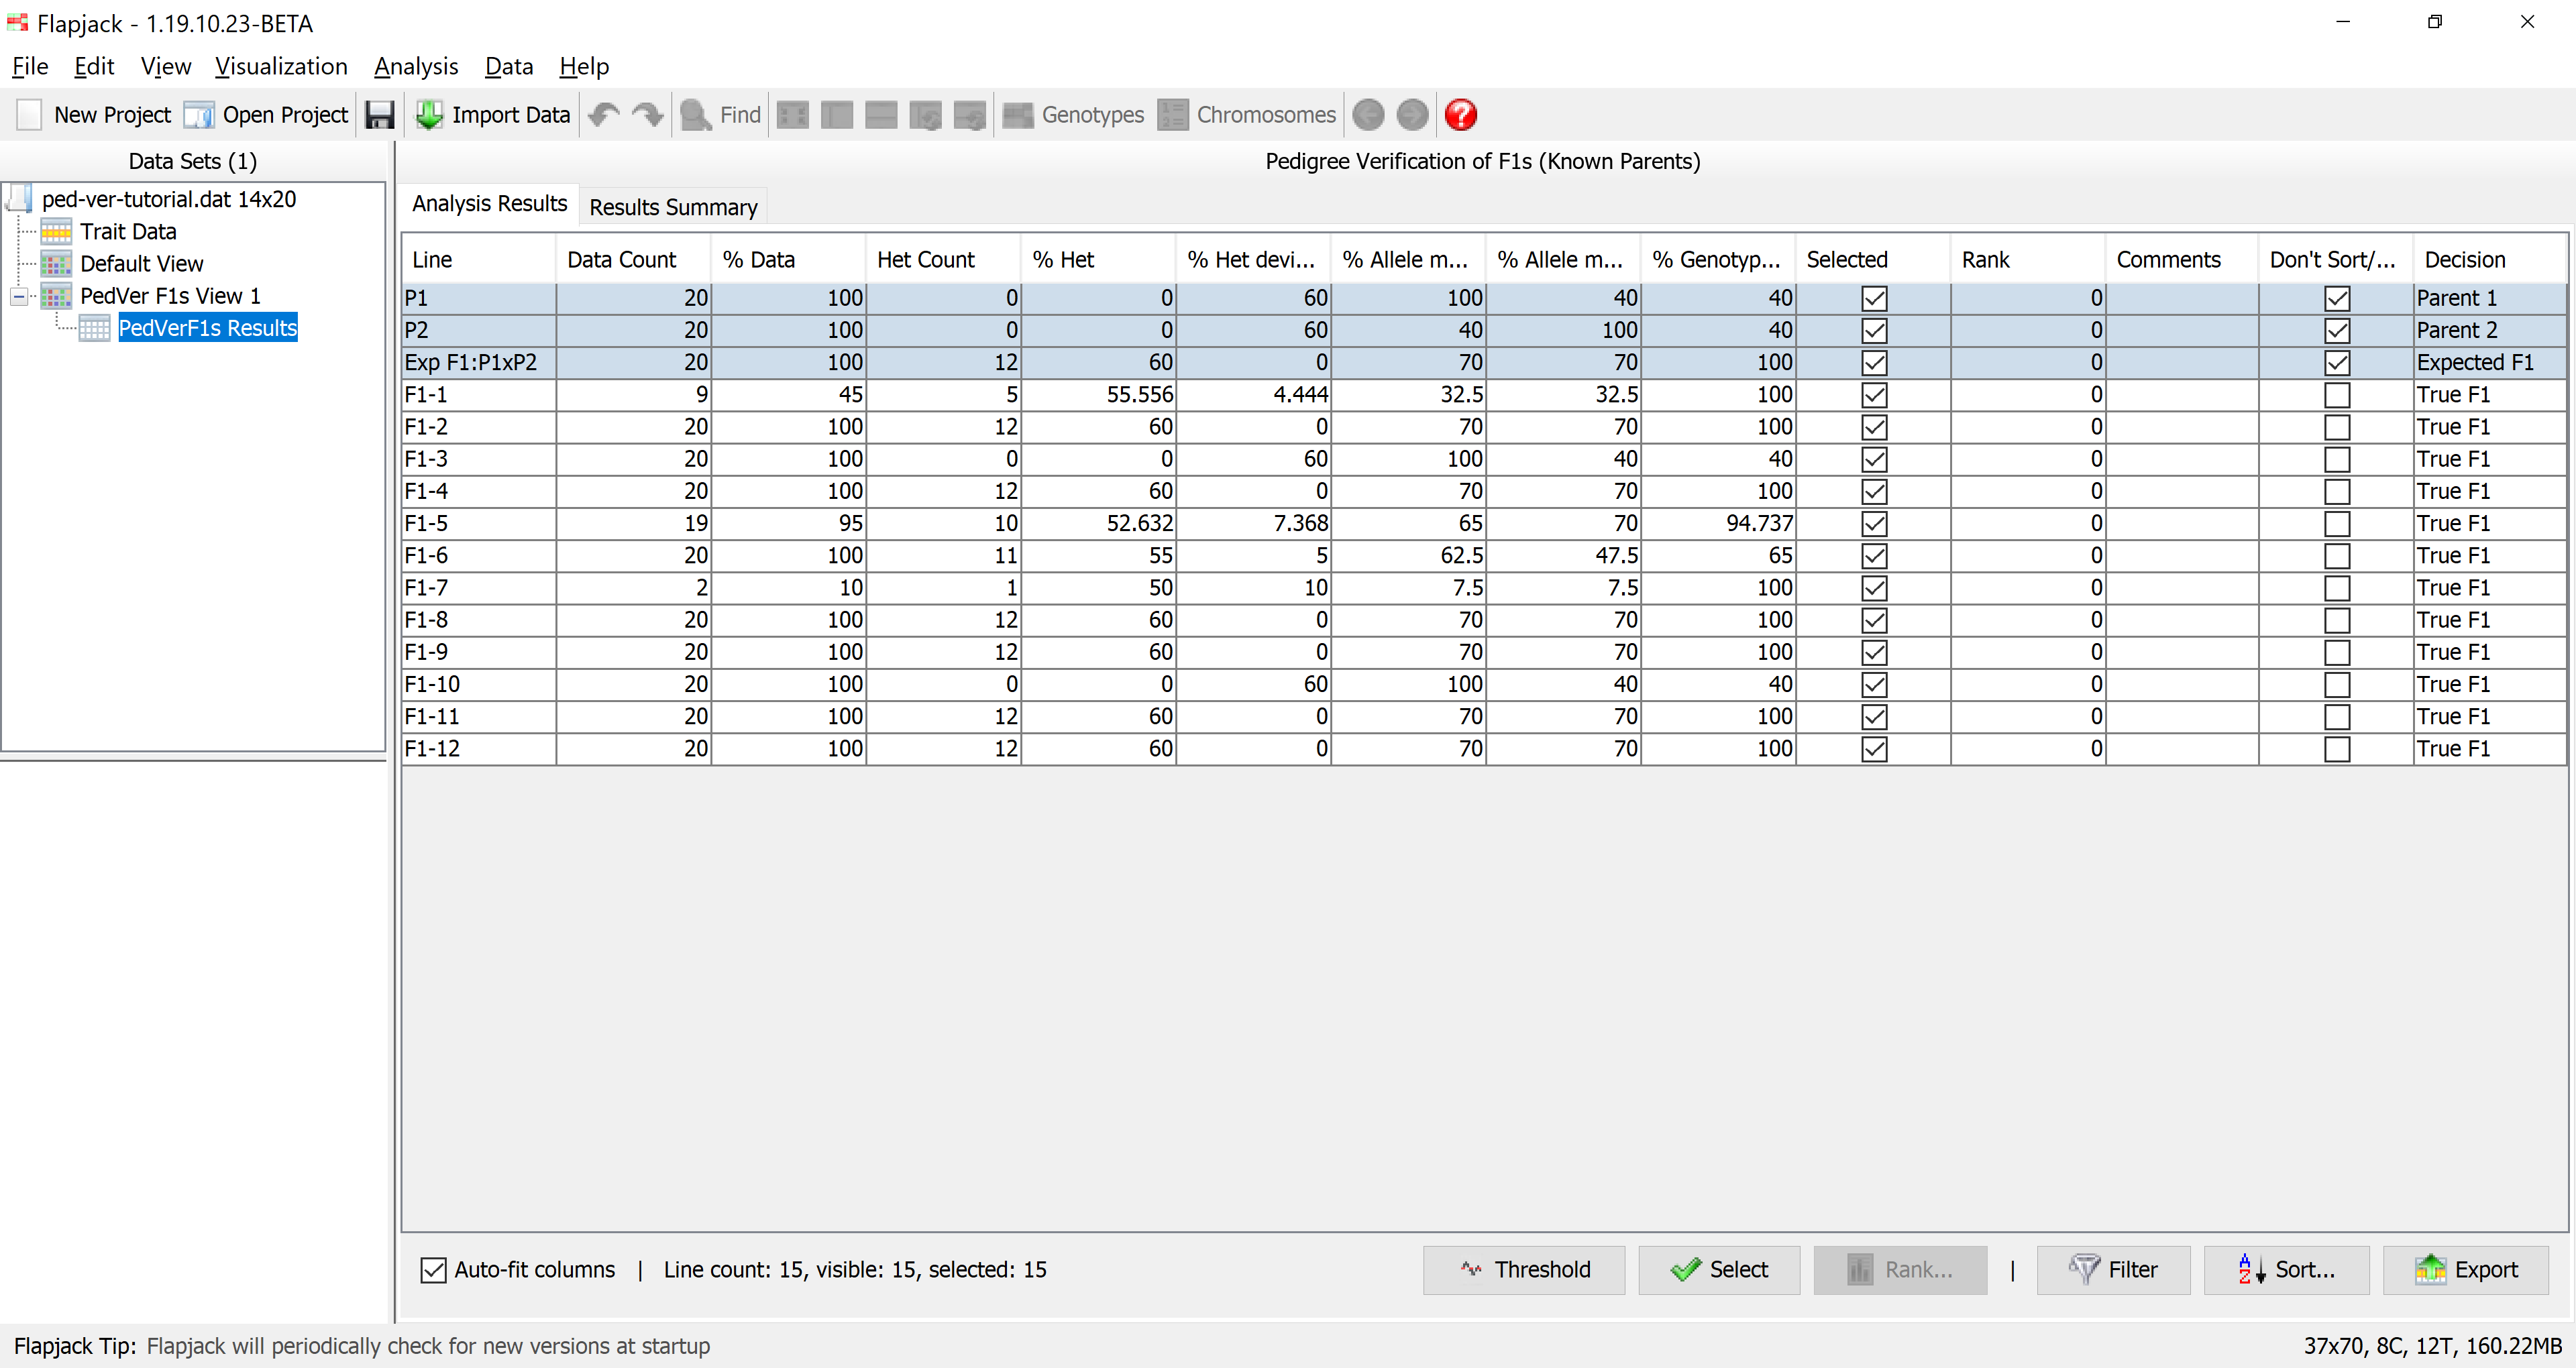Image resolution: width=2576 pixels, height=1368 pixels.
Task: Click the Expected F1 decision cell
Action: click(2489, 362)
